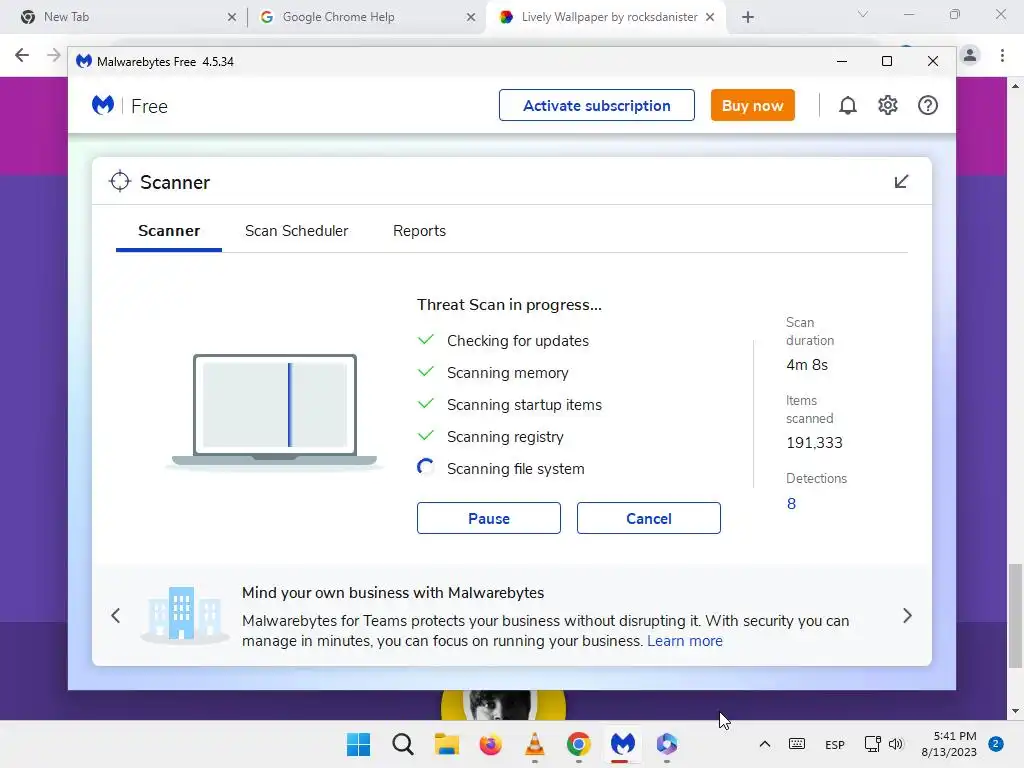Image resolution: width=1024 pixels, height=768 pixels.
Task: Open Chrome profile avatar
Action: [970, 56]
